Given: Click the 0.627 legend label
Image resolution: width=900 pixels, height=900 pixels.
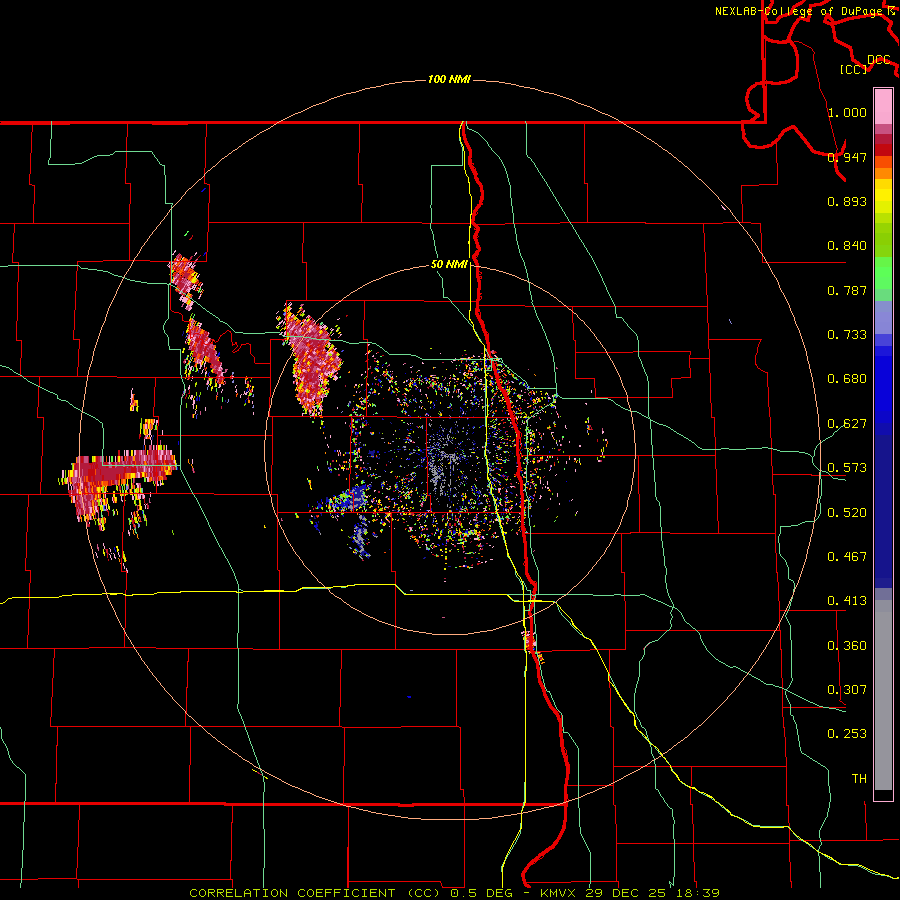Looking at the screenshot, I should (x=847, y=424).
